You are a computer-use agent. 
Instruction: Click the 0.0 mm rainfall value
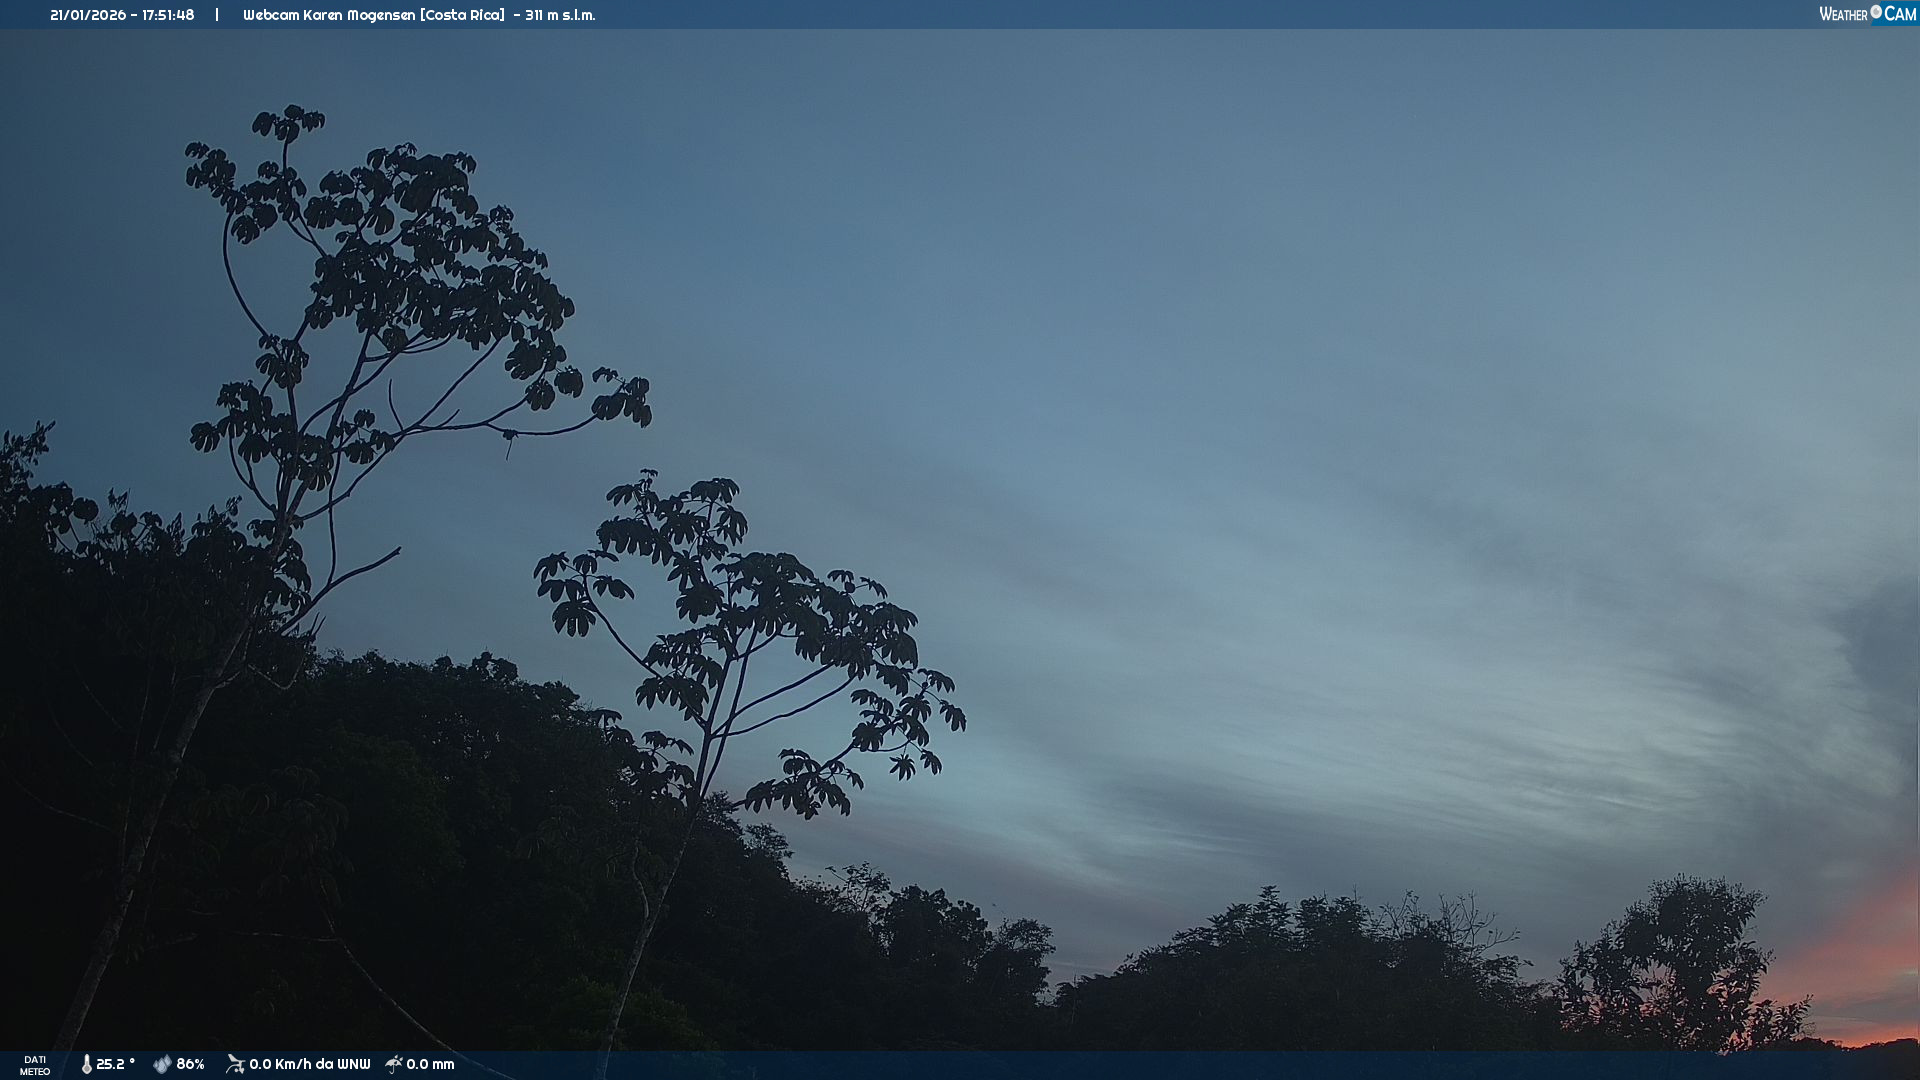coord(430,1064)
